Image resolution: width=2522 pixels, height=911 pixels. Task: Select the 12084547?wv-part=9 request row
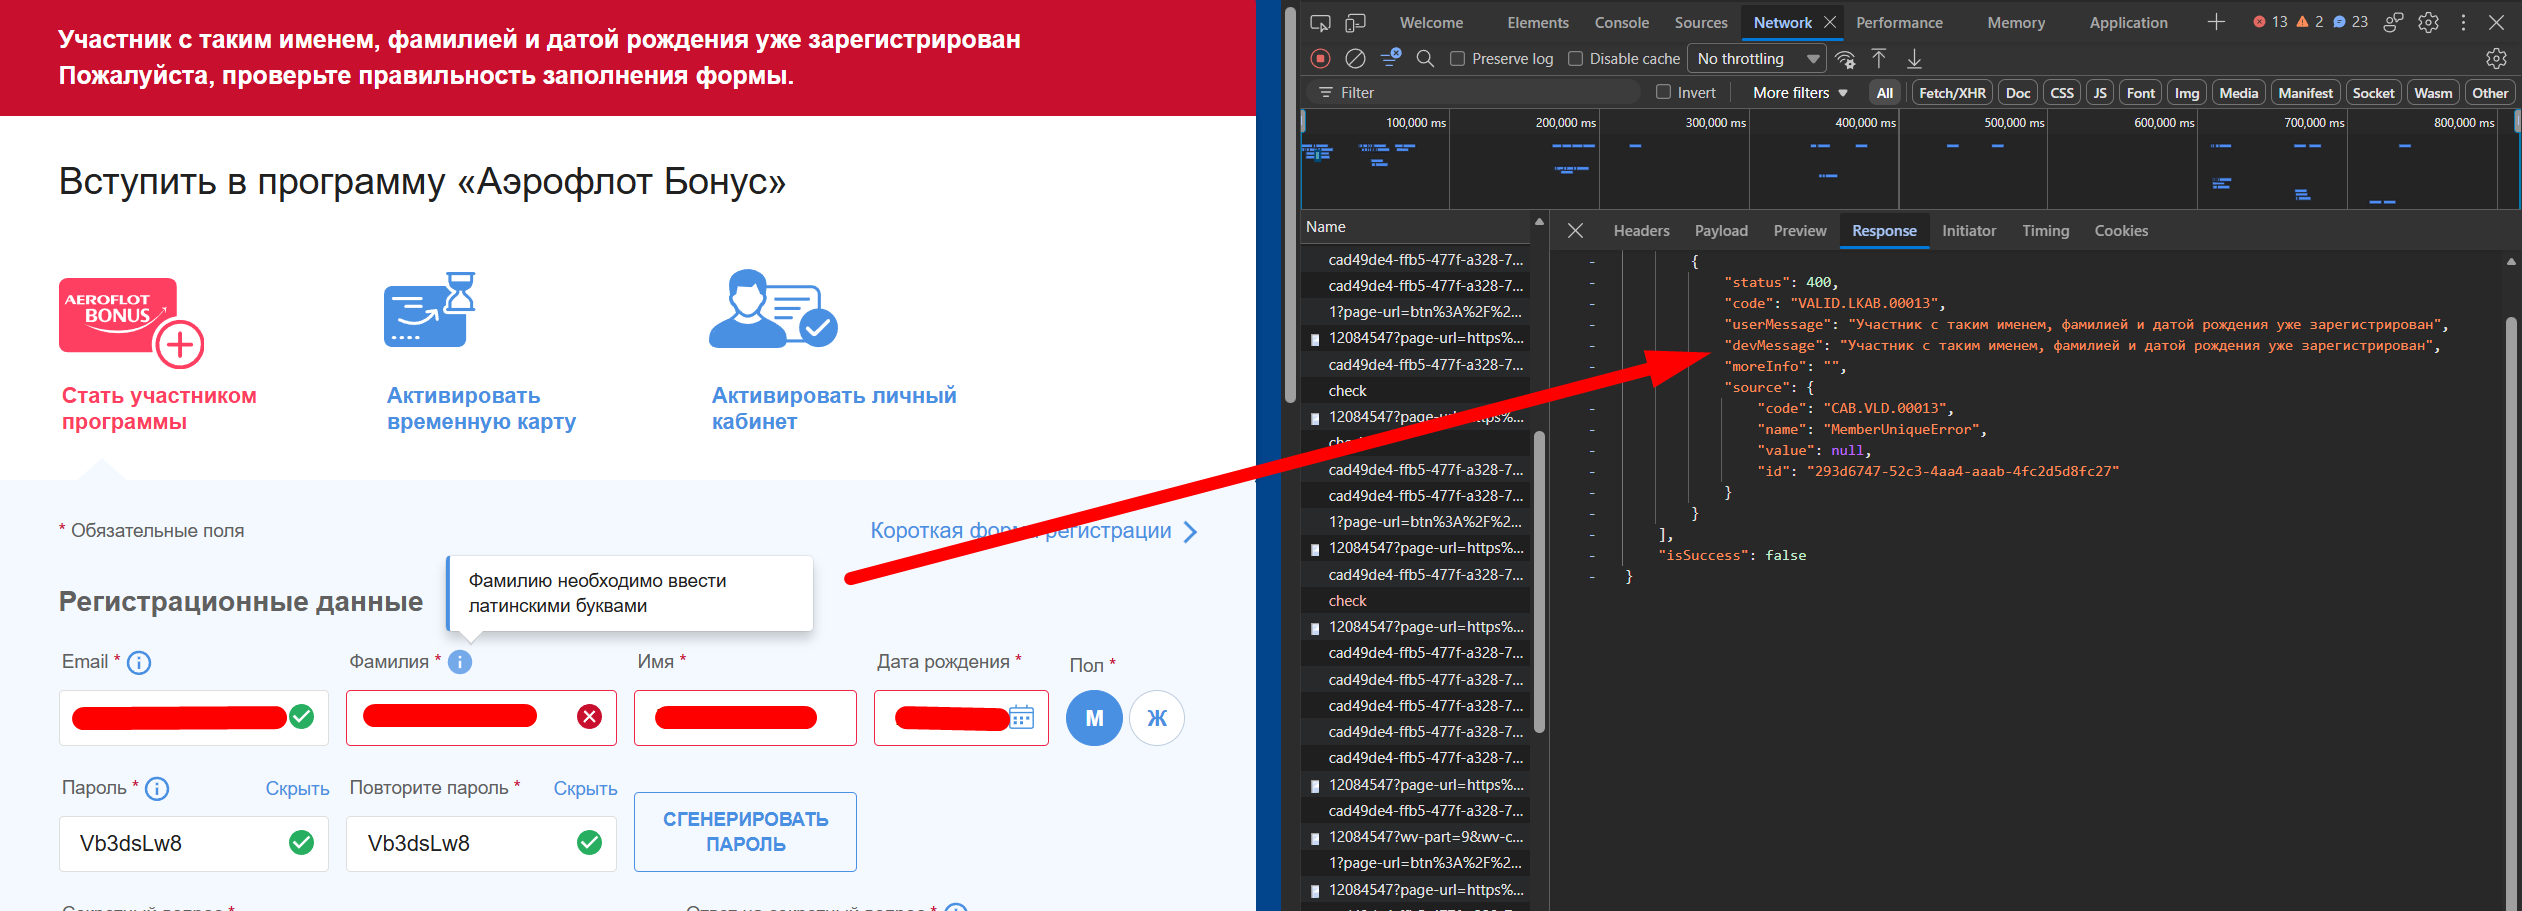(x=1415, y=837)
